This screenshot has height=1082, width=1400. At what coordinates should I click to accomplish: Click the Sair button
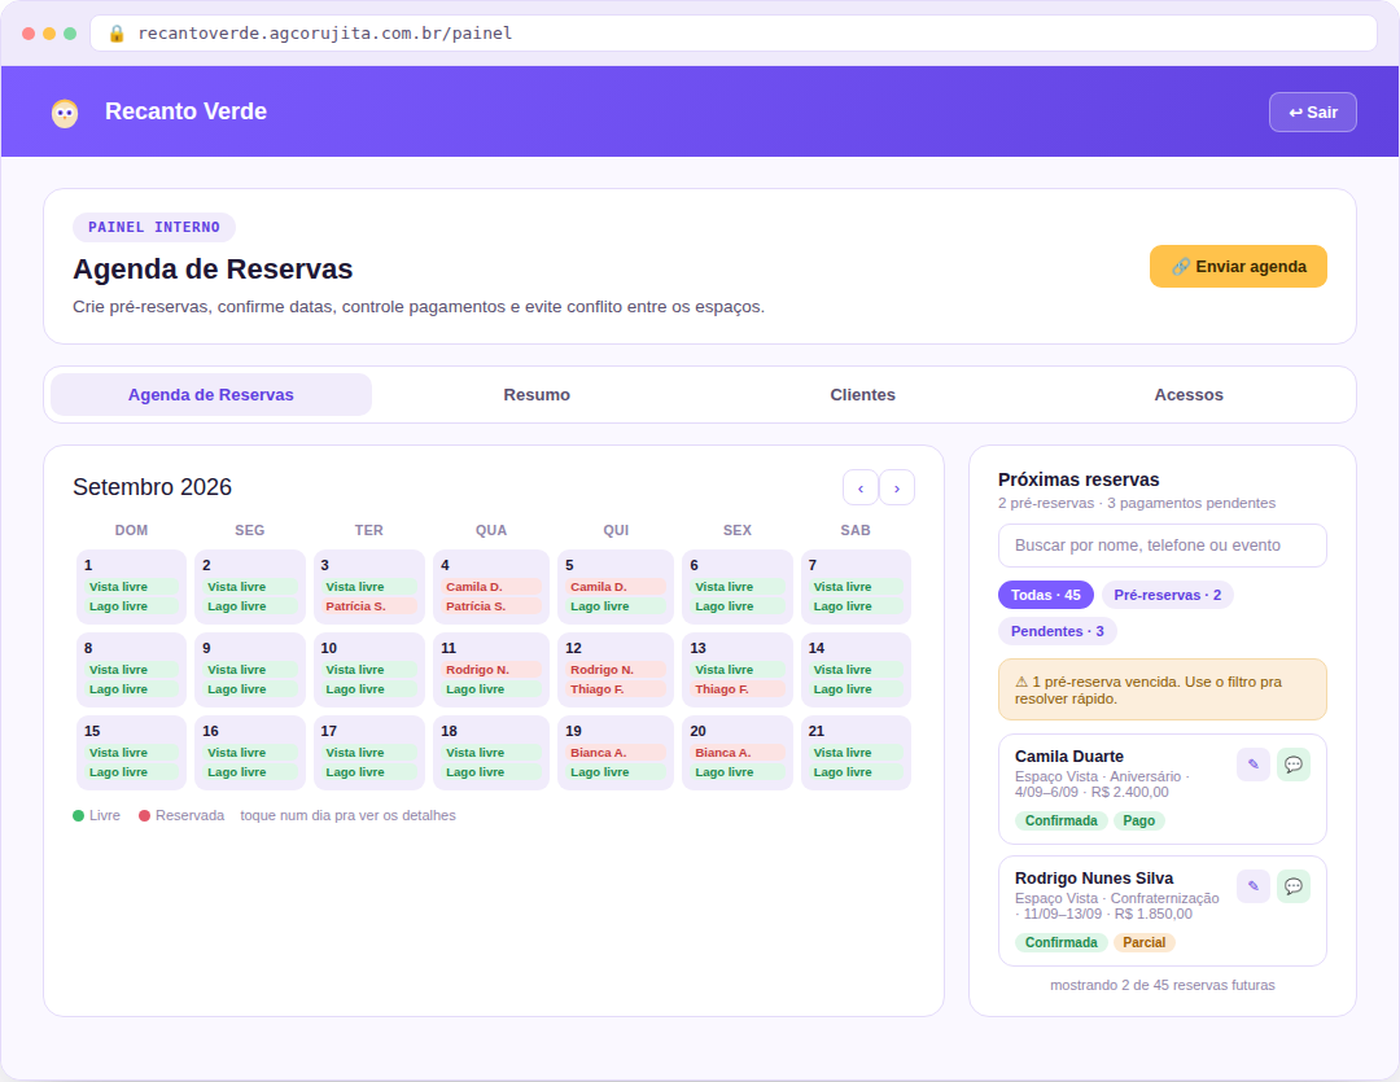[x=1313, y=112]
